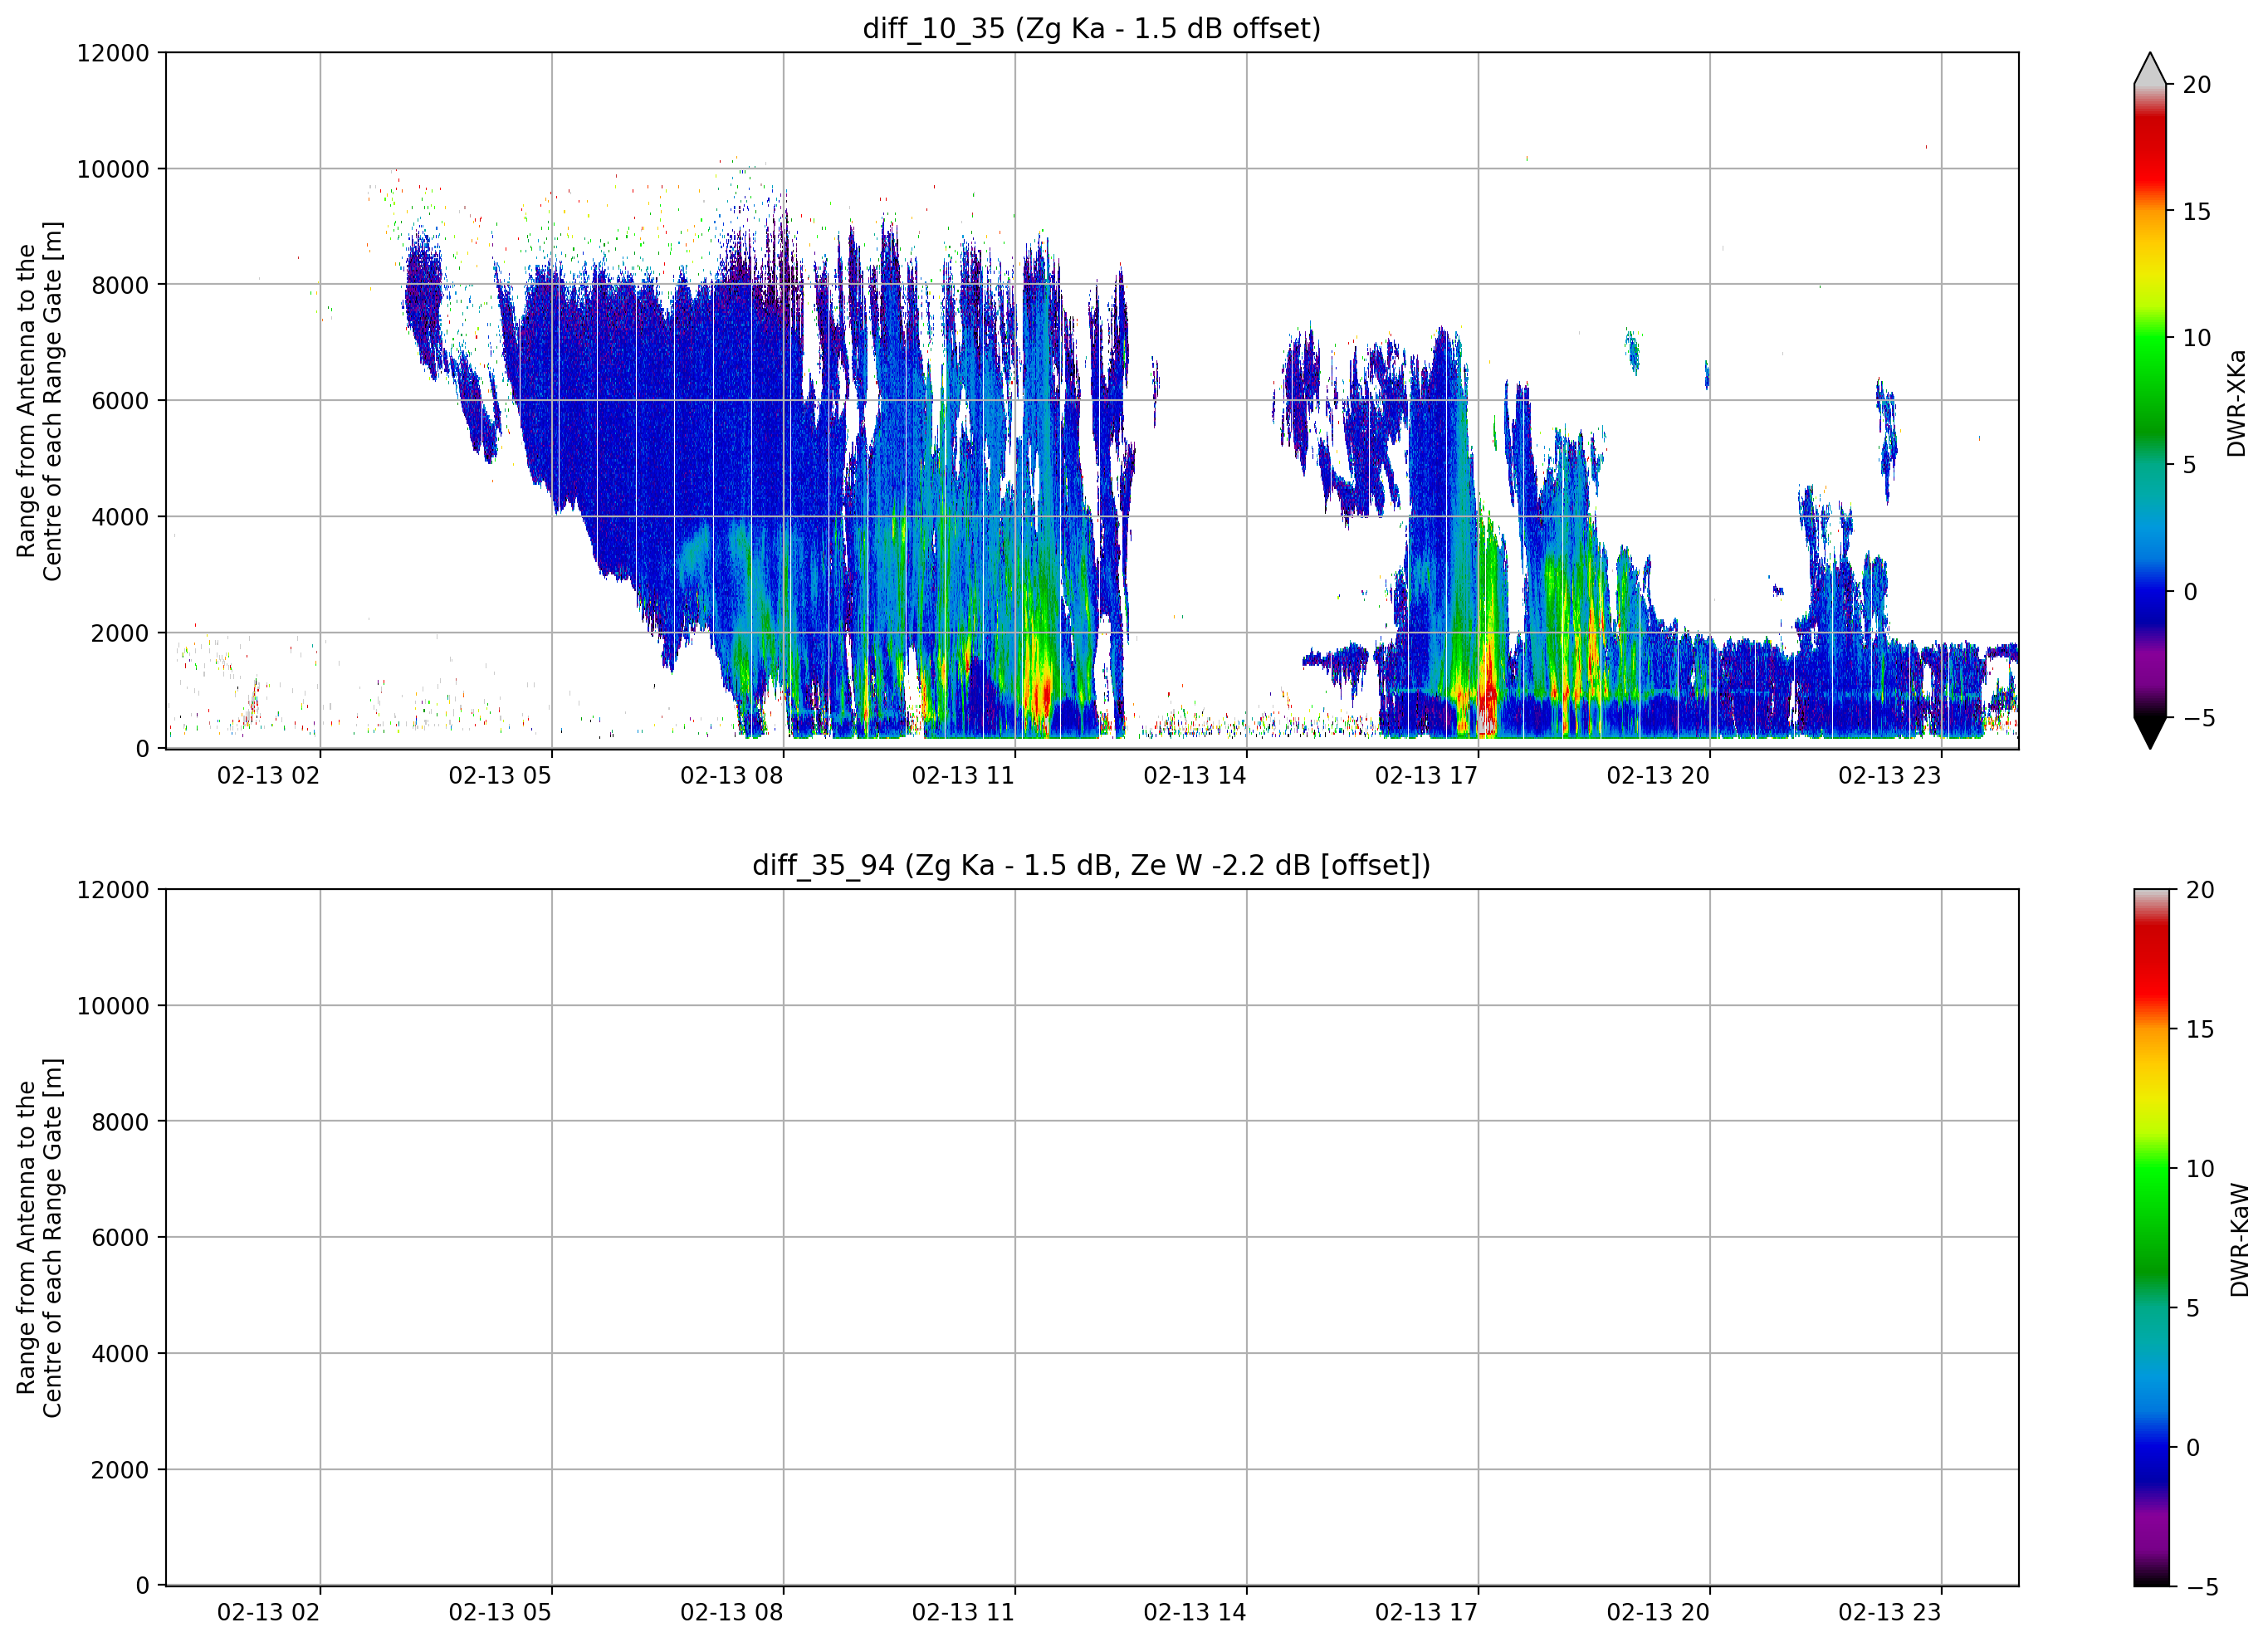The height and width of the screenshot is (1642, 2268).
Task: Click the bottom plot 02-13 14 x-tick label
Action: pyautogui.click(x=1195, y=1613)
